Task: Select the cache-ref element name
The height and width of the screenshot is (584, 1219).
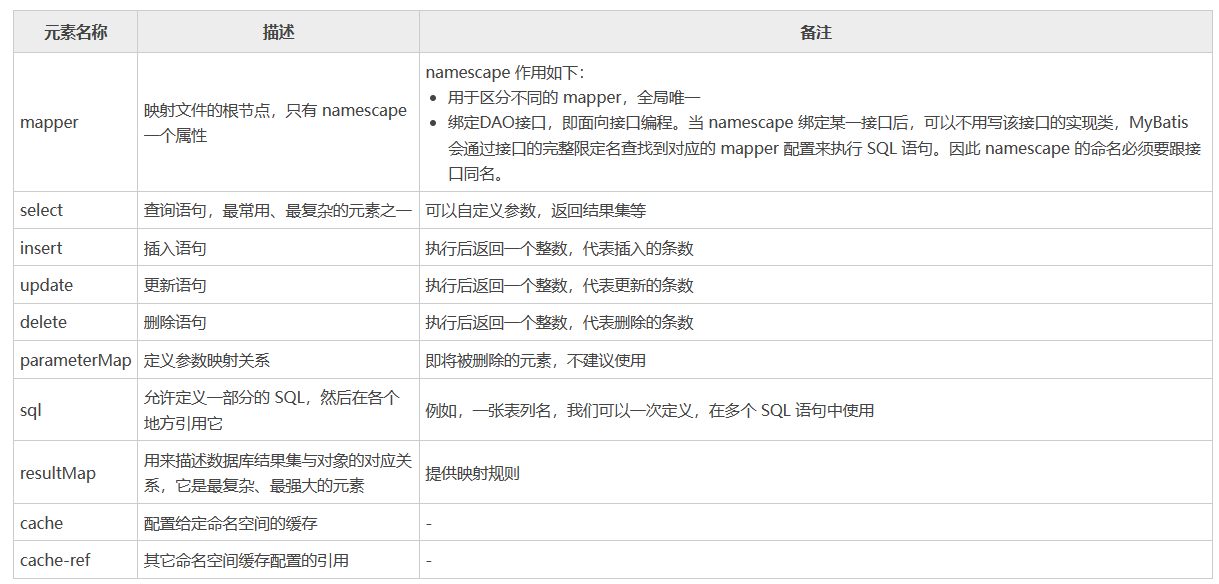Action: tap(56, 559)
